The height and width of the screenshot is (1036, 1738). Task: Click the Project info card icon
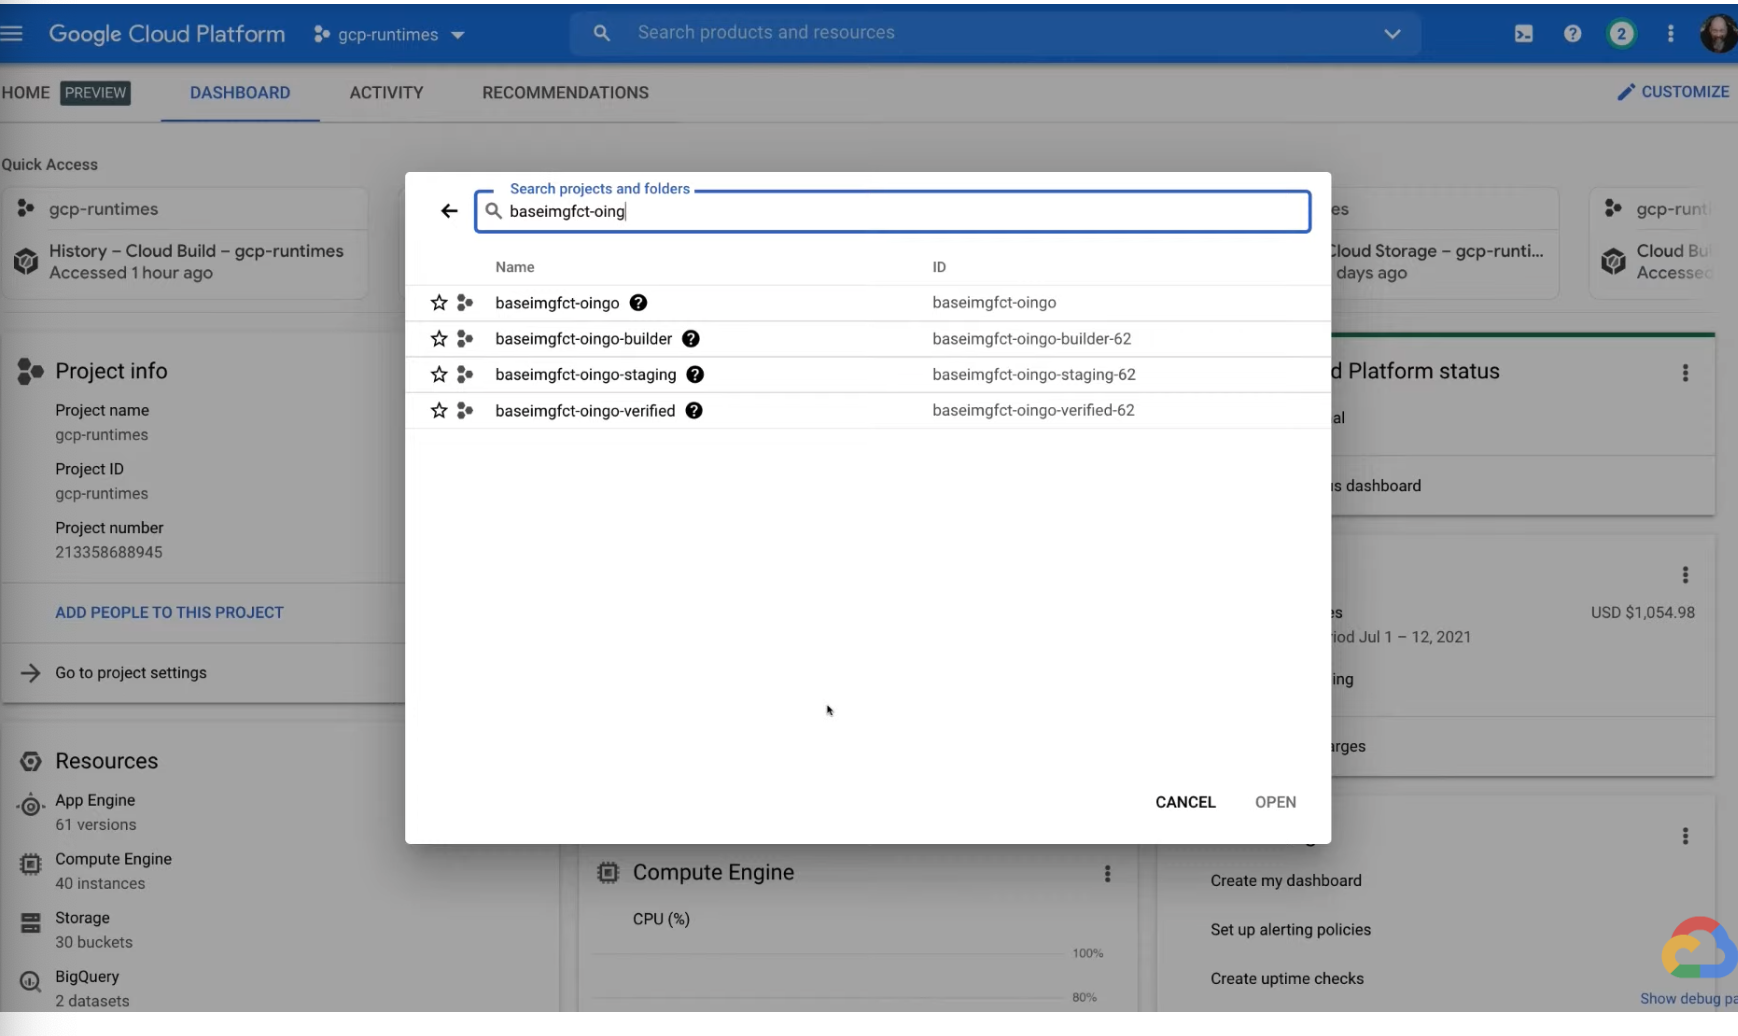click(30, 372)
